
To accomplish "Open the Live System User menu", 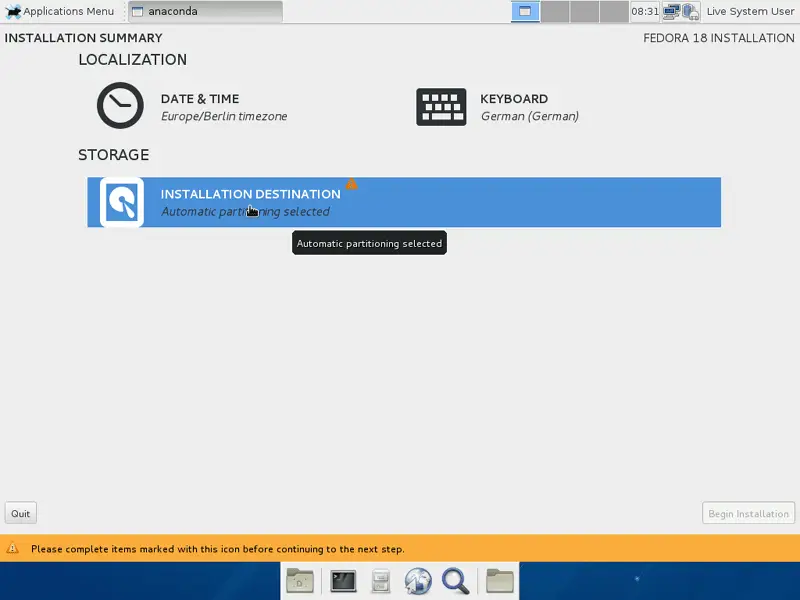I will coord(750,11).
